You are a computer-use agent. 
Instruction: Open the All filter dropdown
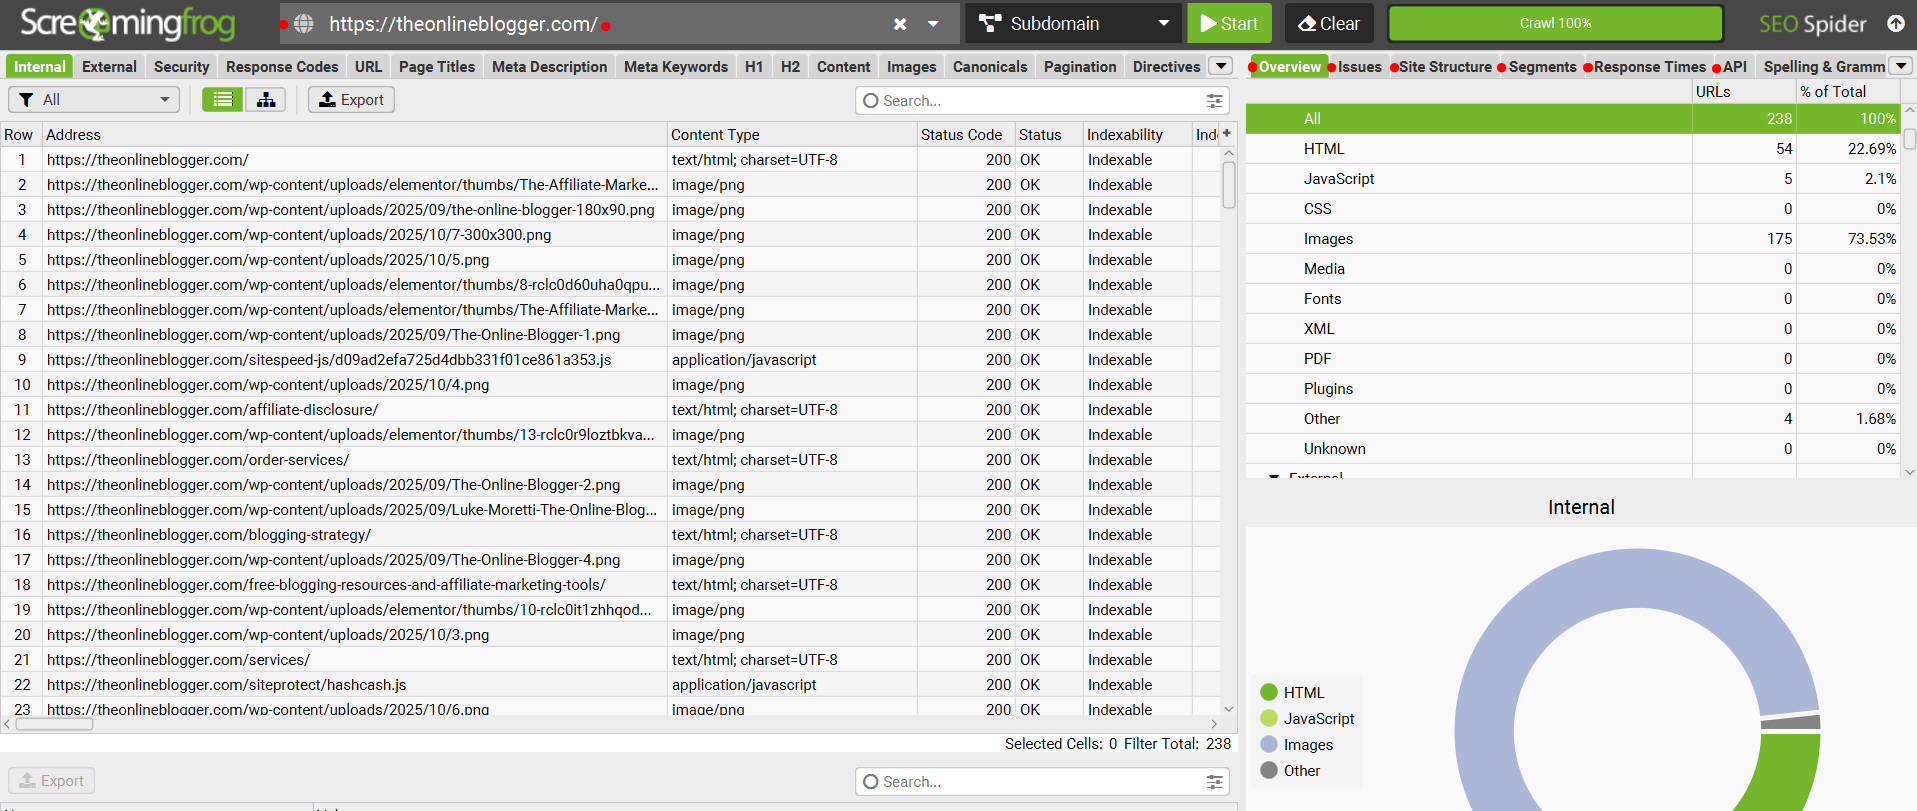click(x=94, y=99)
